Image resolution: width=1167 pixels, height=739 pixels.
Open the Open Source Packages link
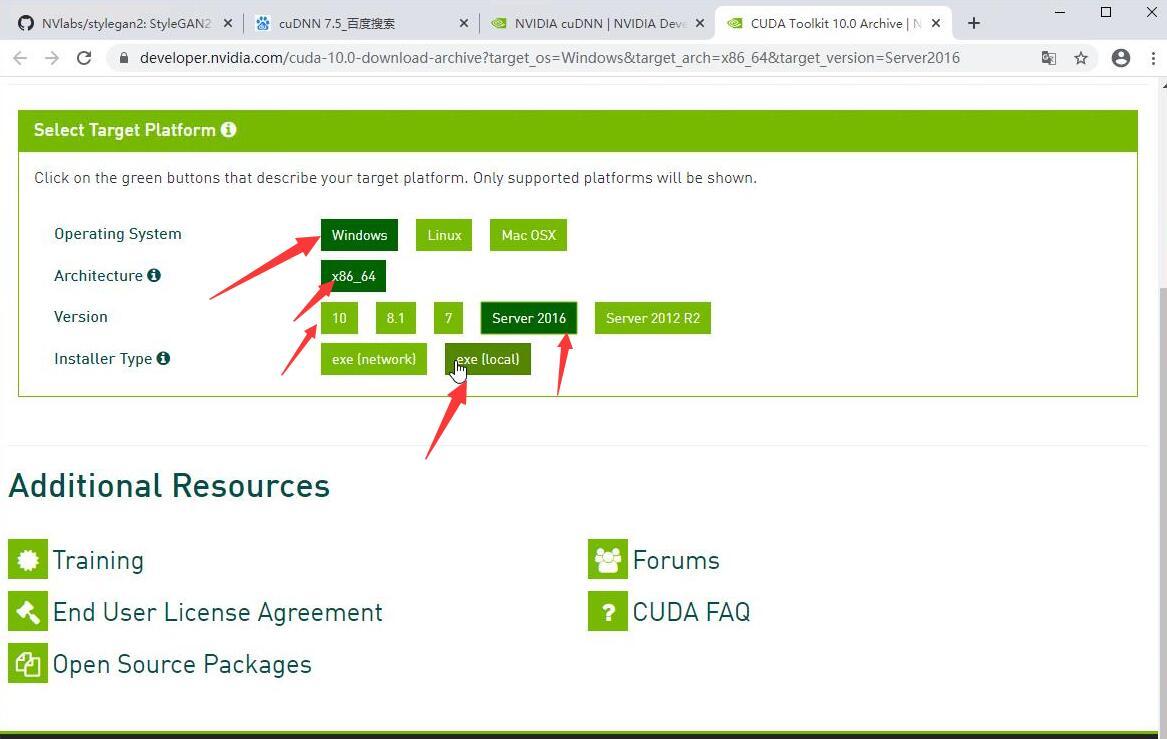click(182, 664)
